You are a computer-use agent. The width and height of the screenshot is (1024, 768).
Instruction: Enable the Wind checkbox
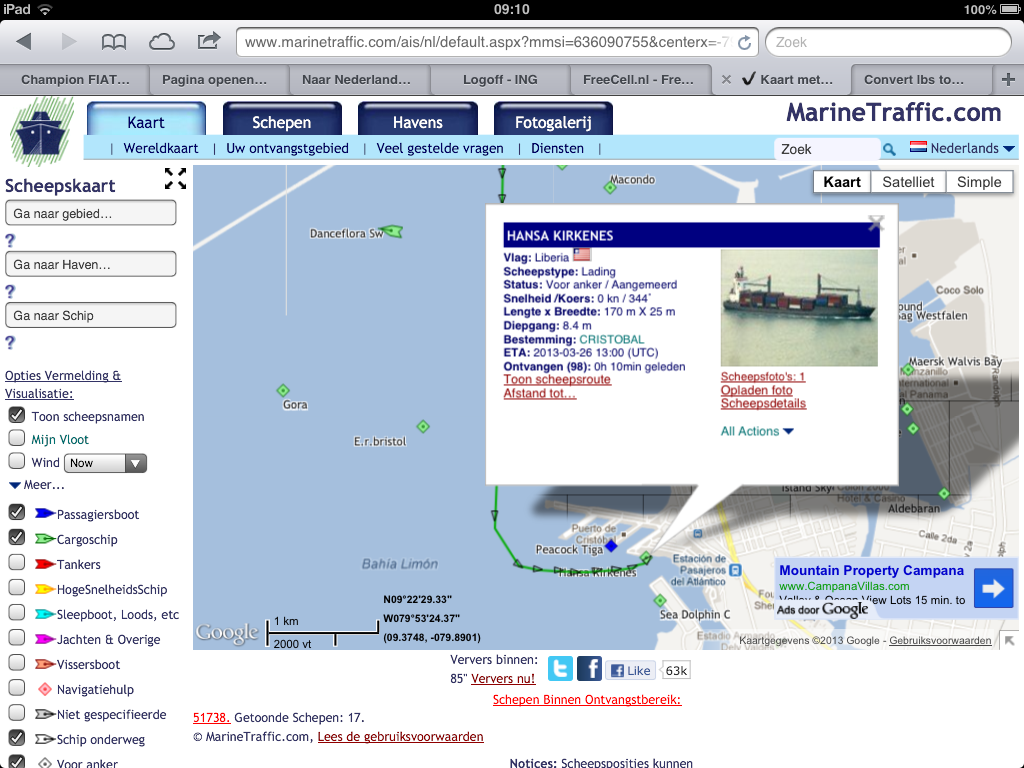17,461
